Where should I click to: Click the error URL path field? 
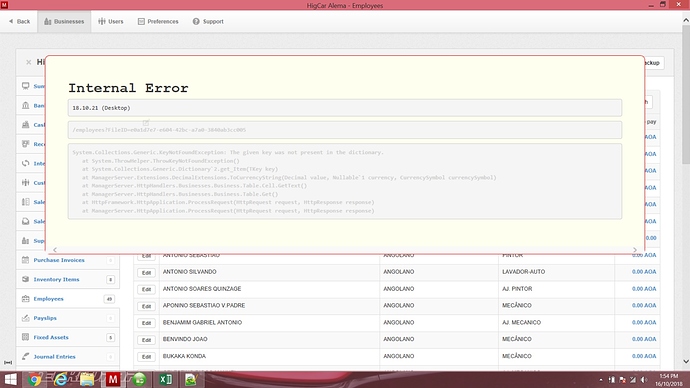(345, 130)
